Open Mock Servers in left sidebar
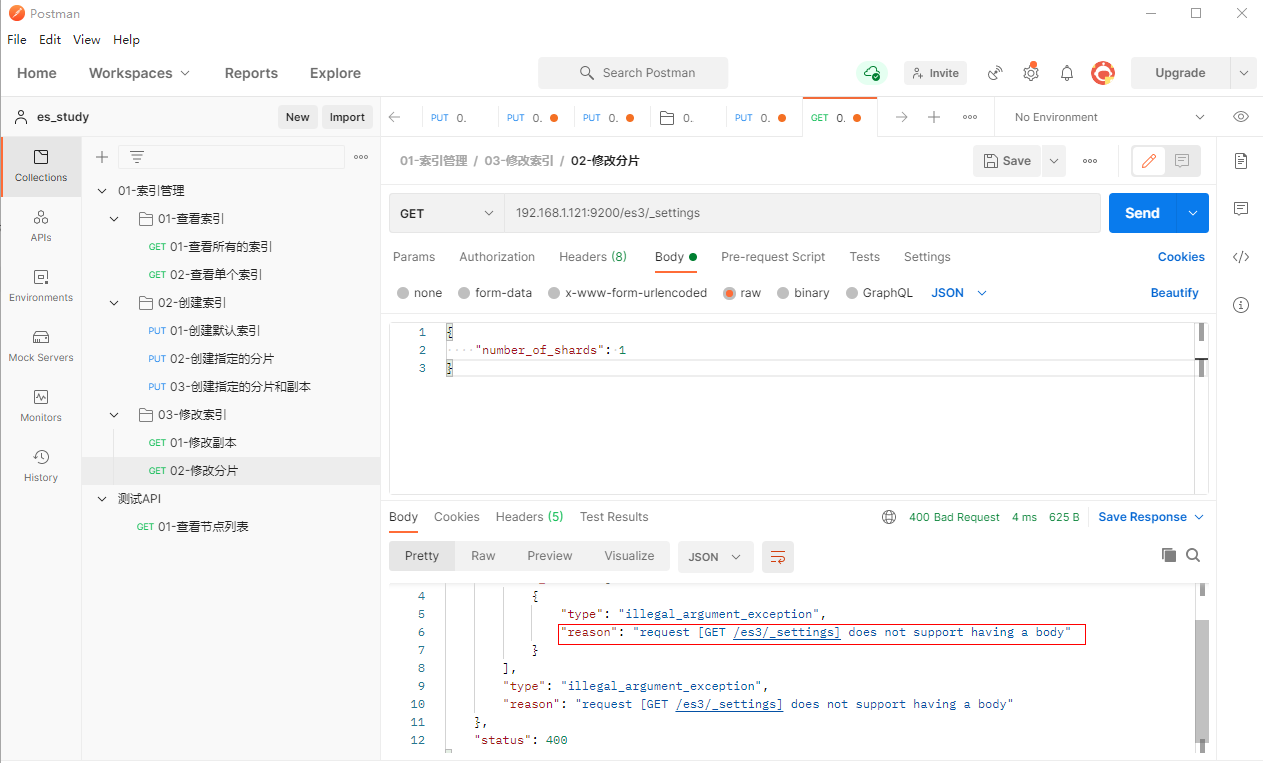Screen dimensions: 1263x763 pyautogui.click(x=41, y=345)
